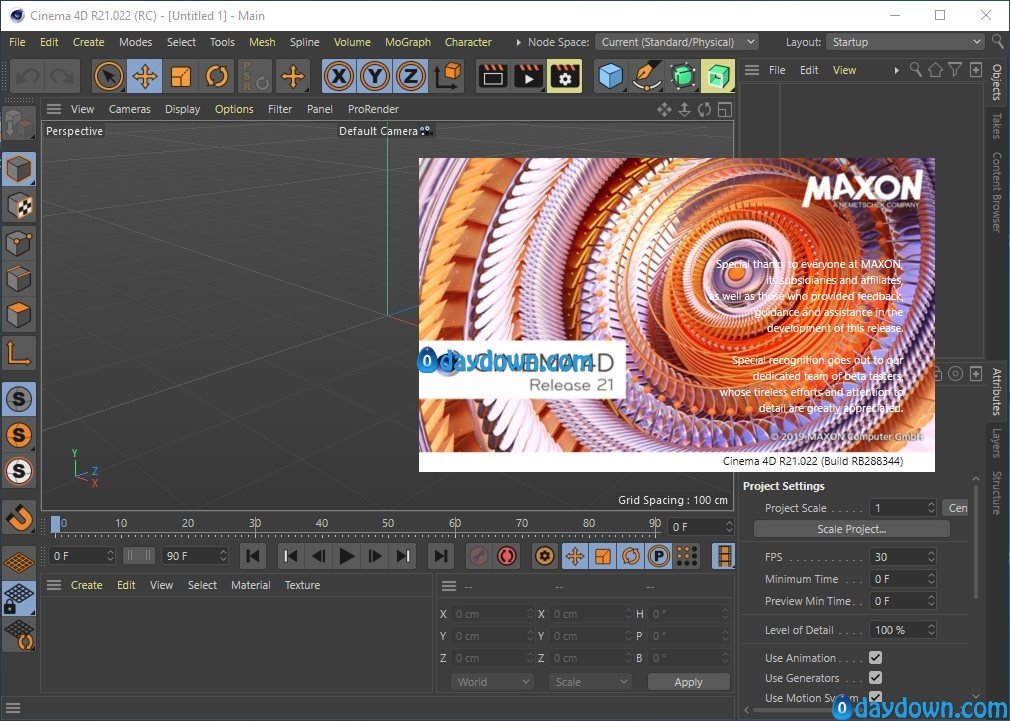Viewport: 1010px width, 721px height.
Task: Toggle the Use Motion System checkbox
Action: pyautogui.click(x=875, y=697)
